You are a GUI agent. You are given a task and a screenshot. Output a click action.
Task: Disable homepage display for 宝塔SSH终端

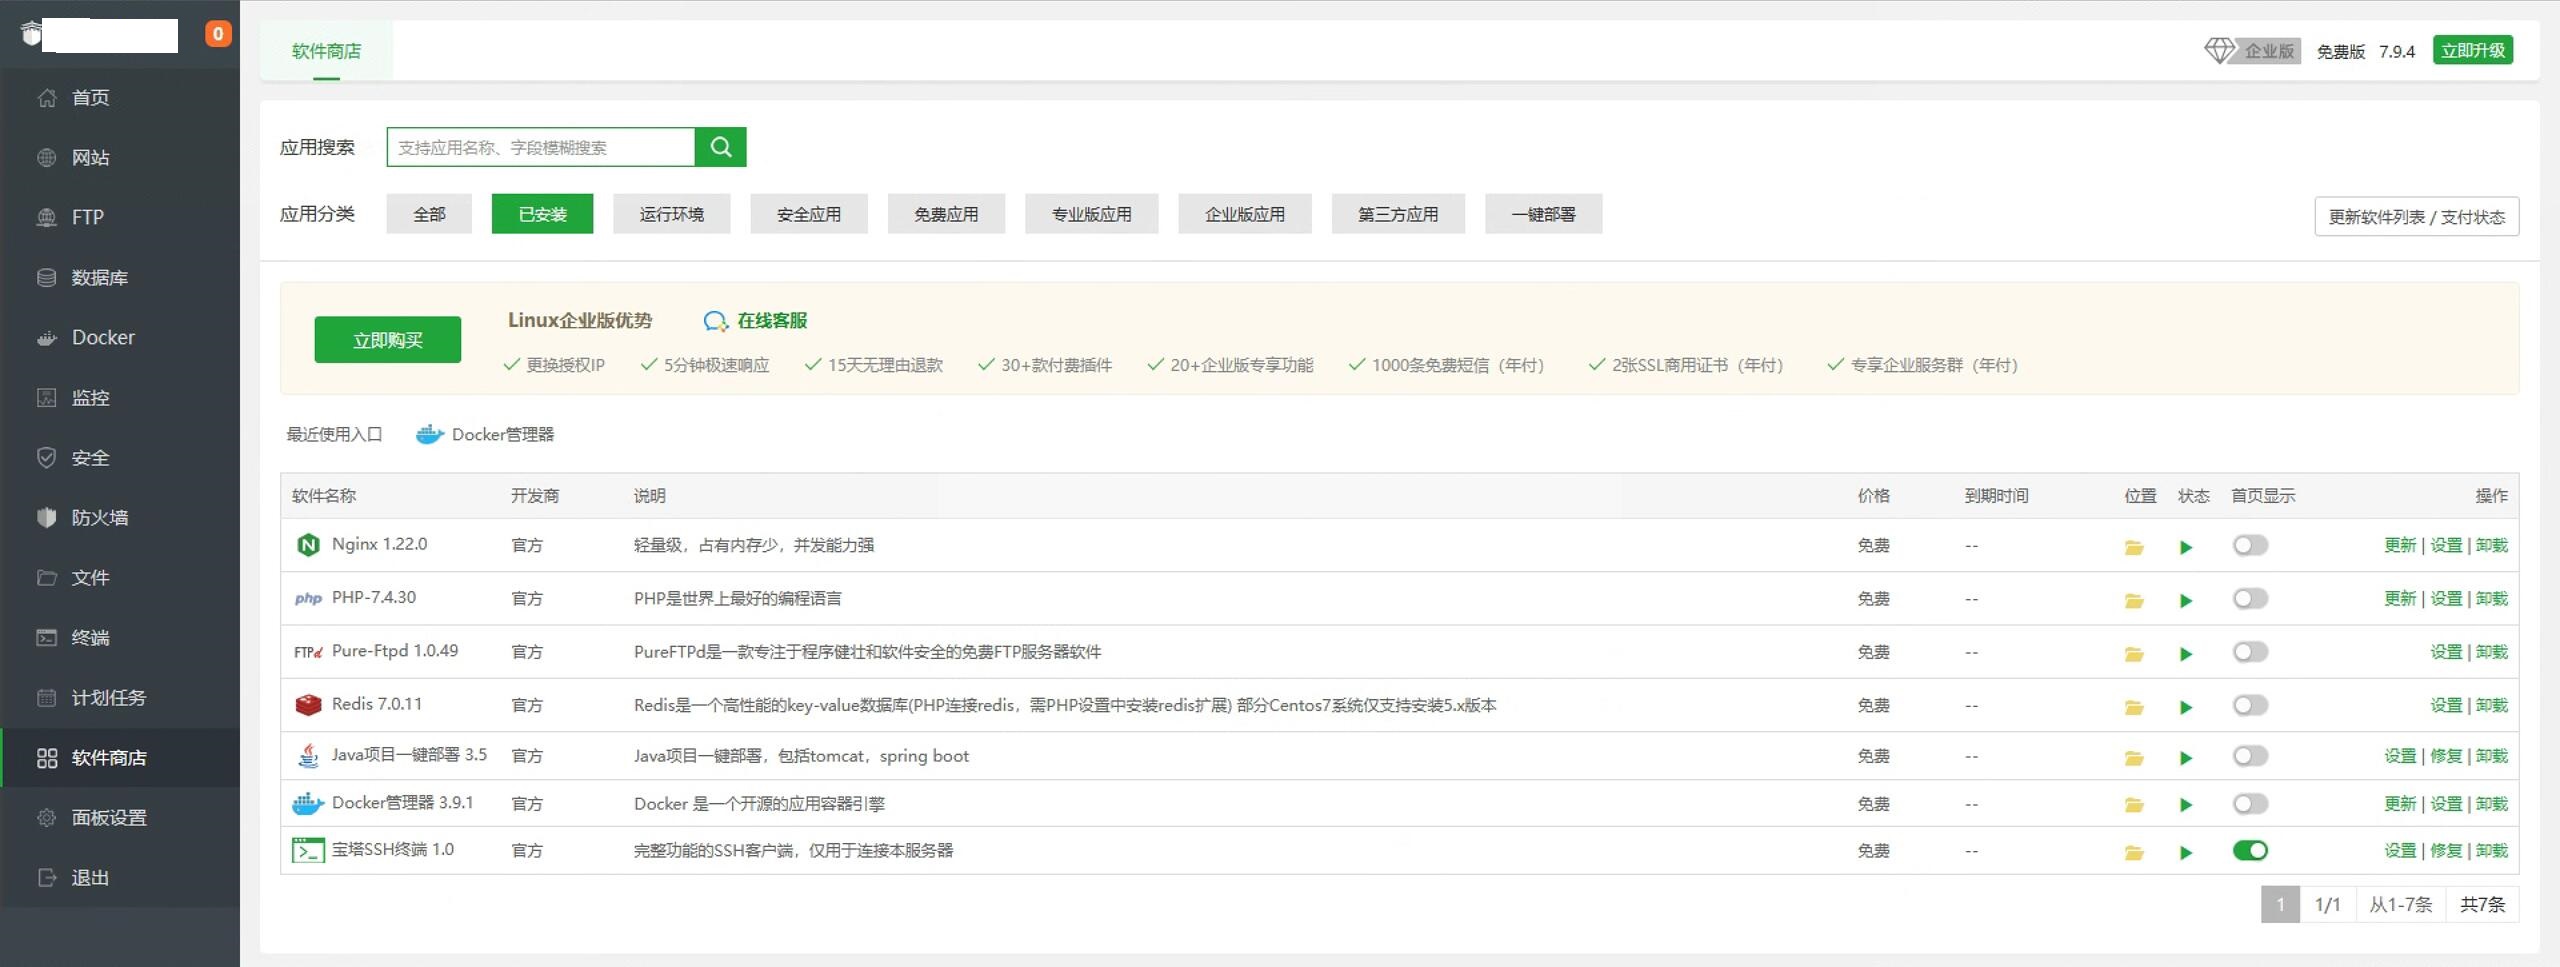click(x=2249, y=850)
